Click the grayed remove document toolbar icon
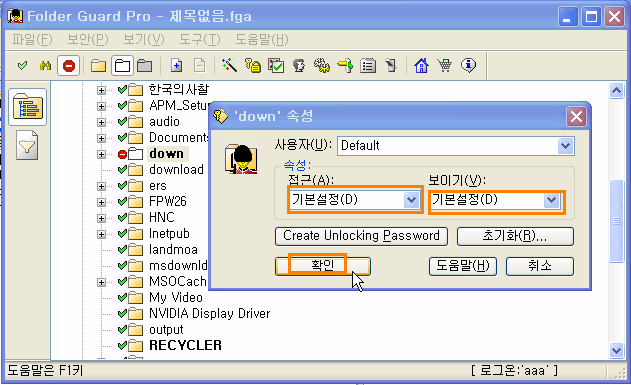 coord(200,65)
